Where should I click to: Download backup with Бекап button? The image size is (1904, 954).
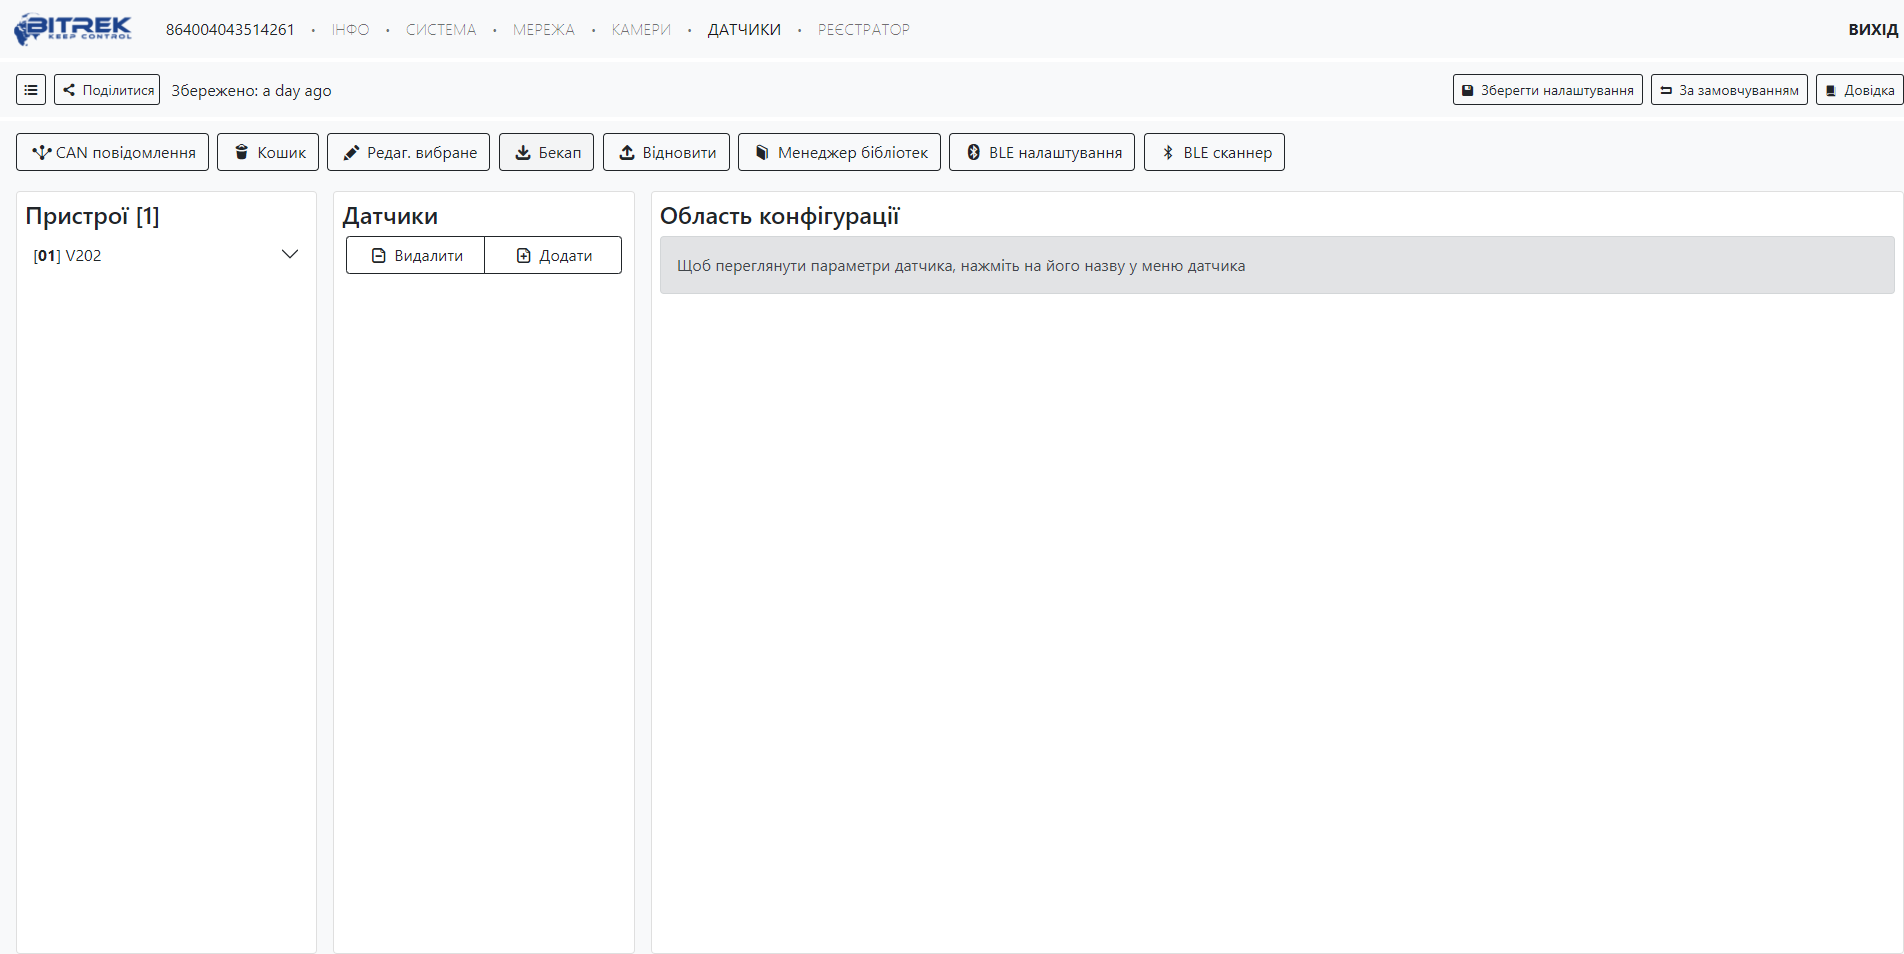546,152
